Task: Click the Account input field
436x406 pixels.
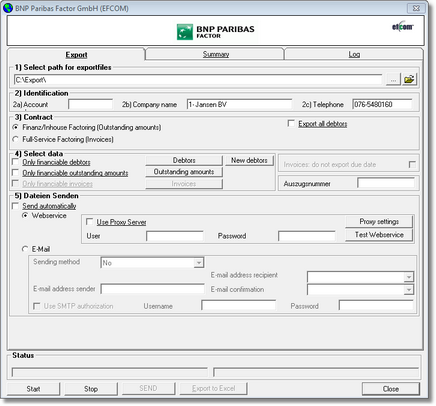Action: 90,104
